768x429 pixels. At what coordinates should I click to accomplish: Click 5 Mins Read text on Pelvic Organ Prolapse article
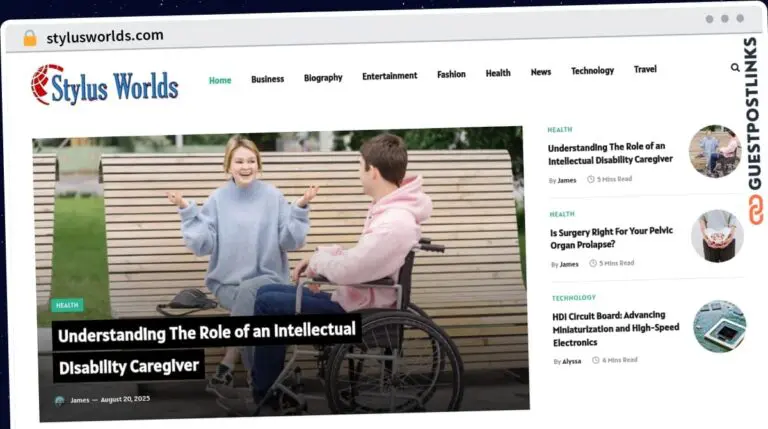click(x=616, y=263)
